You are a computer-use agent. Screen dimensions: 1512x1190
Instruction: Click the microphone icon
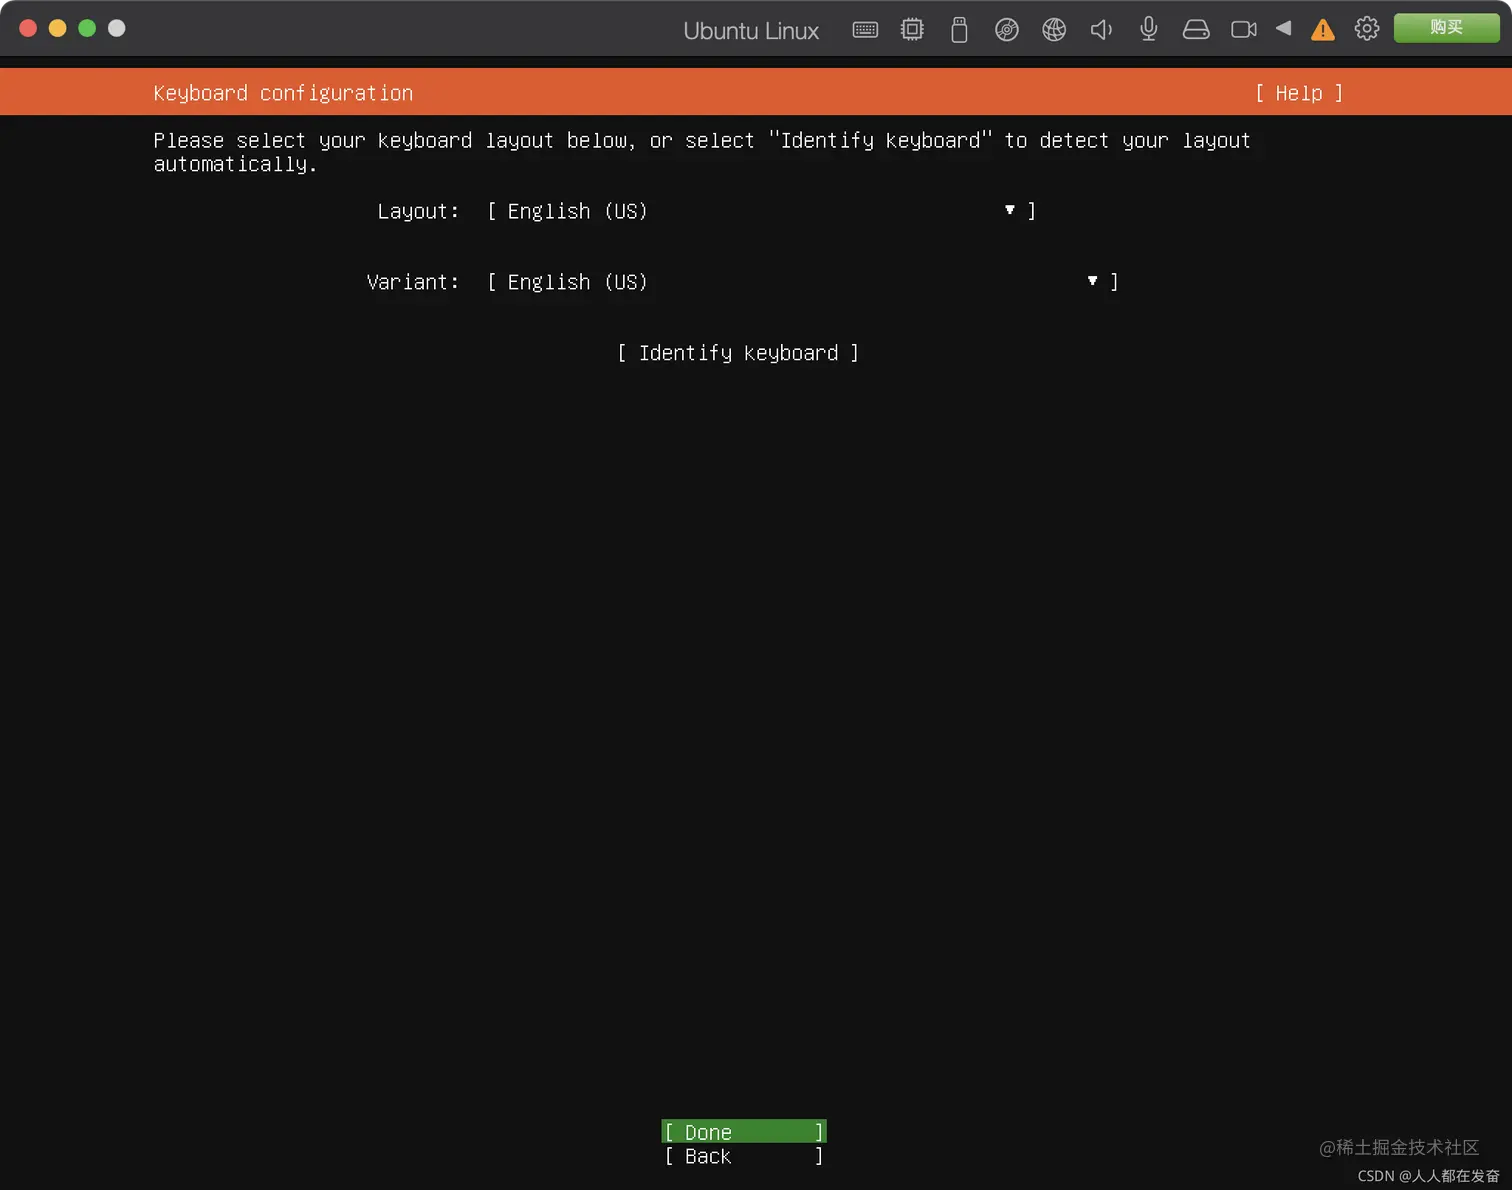(1149, 30)
